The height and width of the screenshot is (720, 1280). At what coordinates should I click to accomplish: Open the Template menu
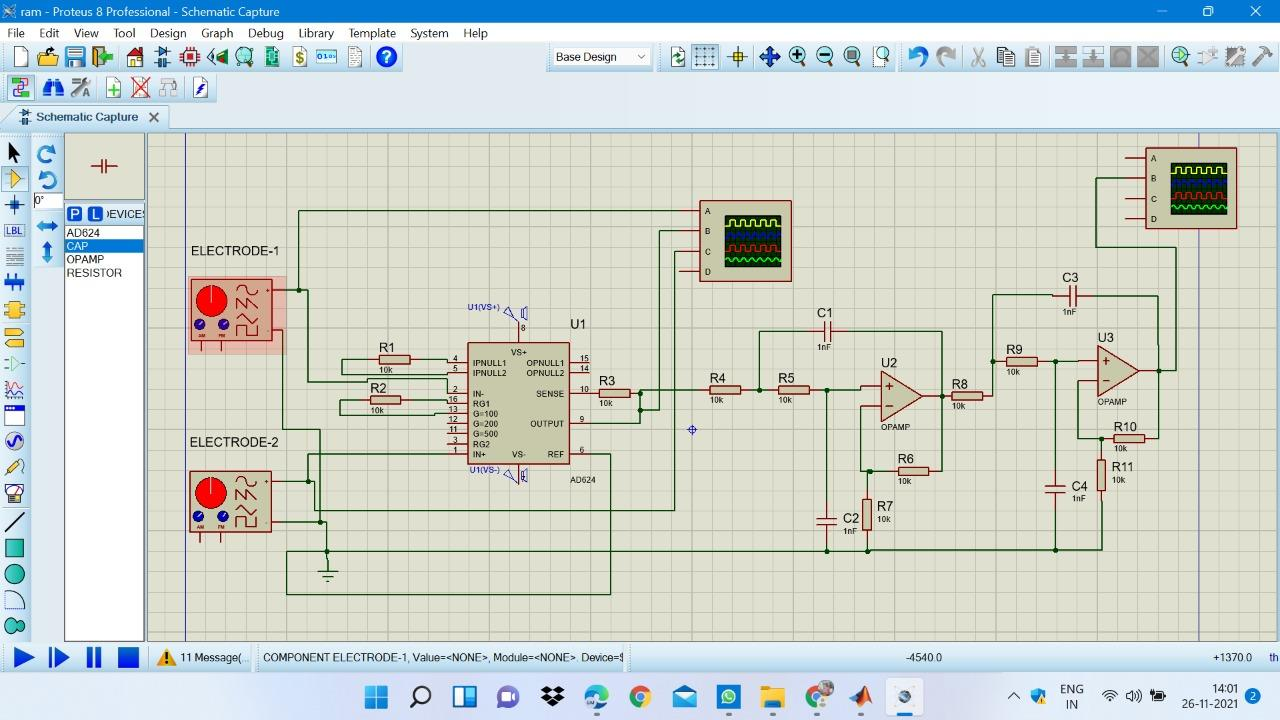click(x=372, y=33)
